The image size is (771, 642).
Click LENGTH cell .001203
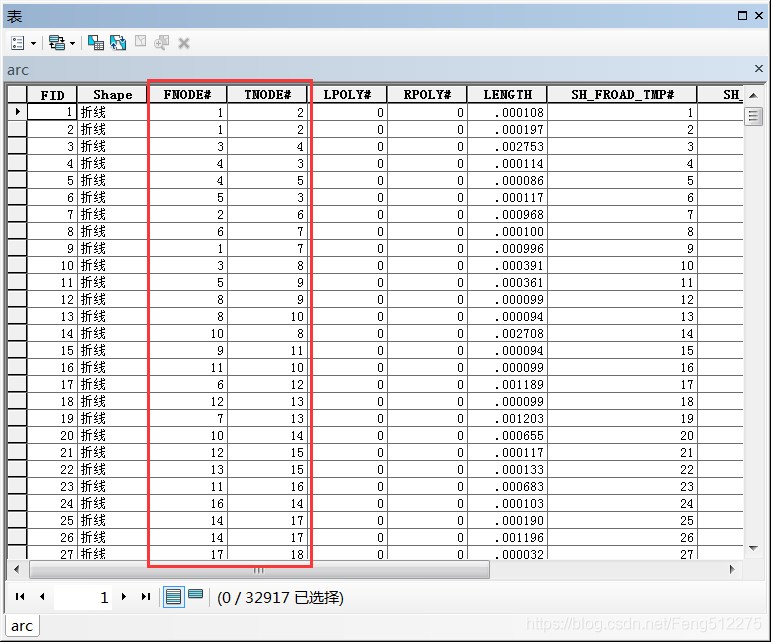(507, 419)
